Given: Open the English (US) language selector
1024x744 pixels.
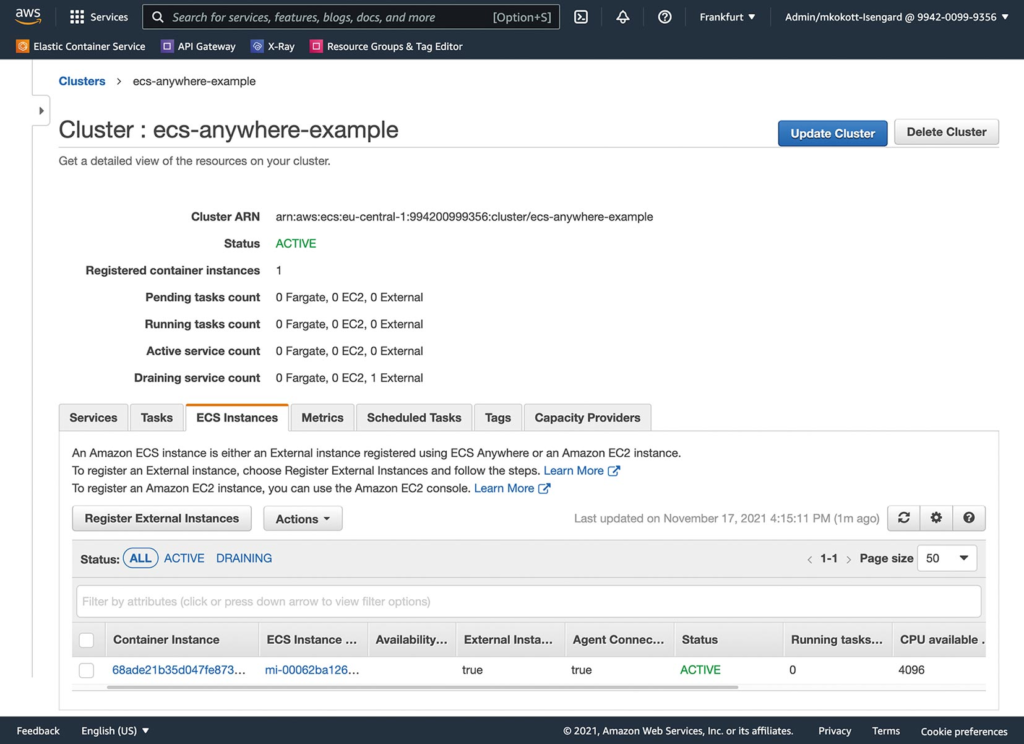Looking at the screenshot, I should (x=115, y=731).
